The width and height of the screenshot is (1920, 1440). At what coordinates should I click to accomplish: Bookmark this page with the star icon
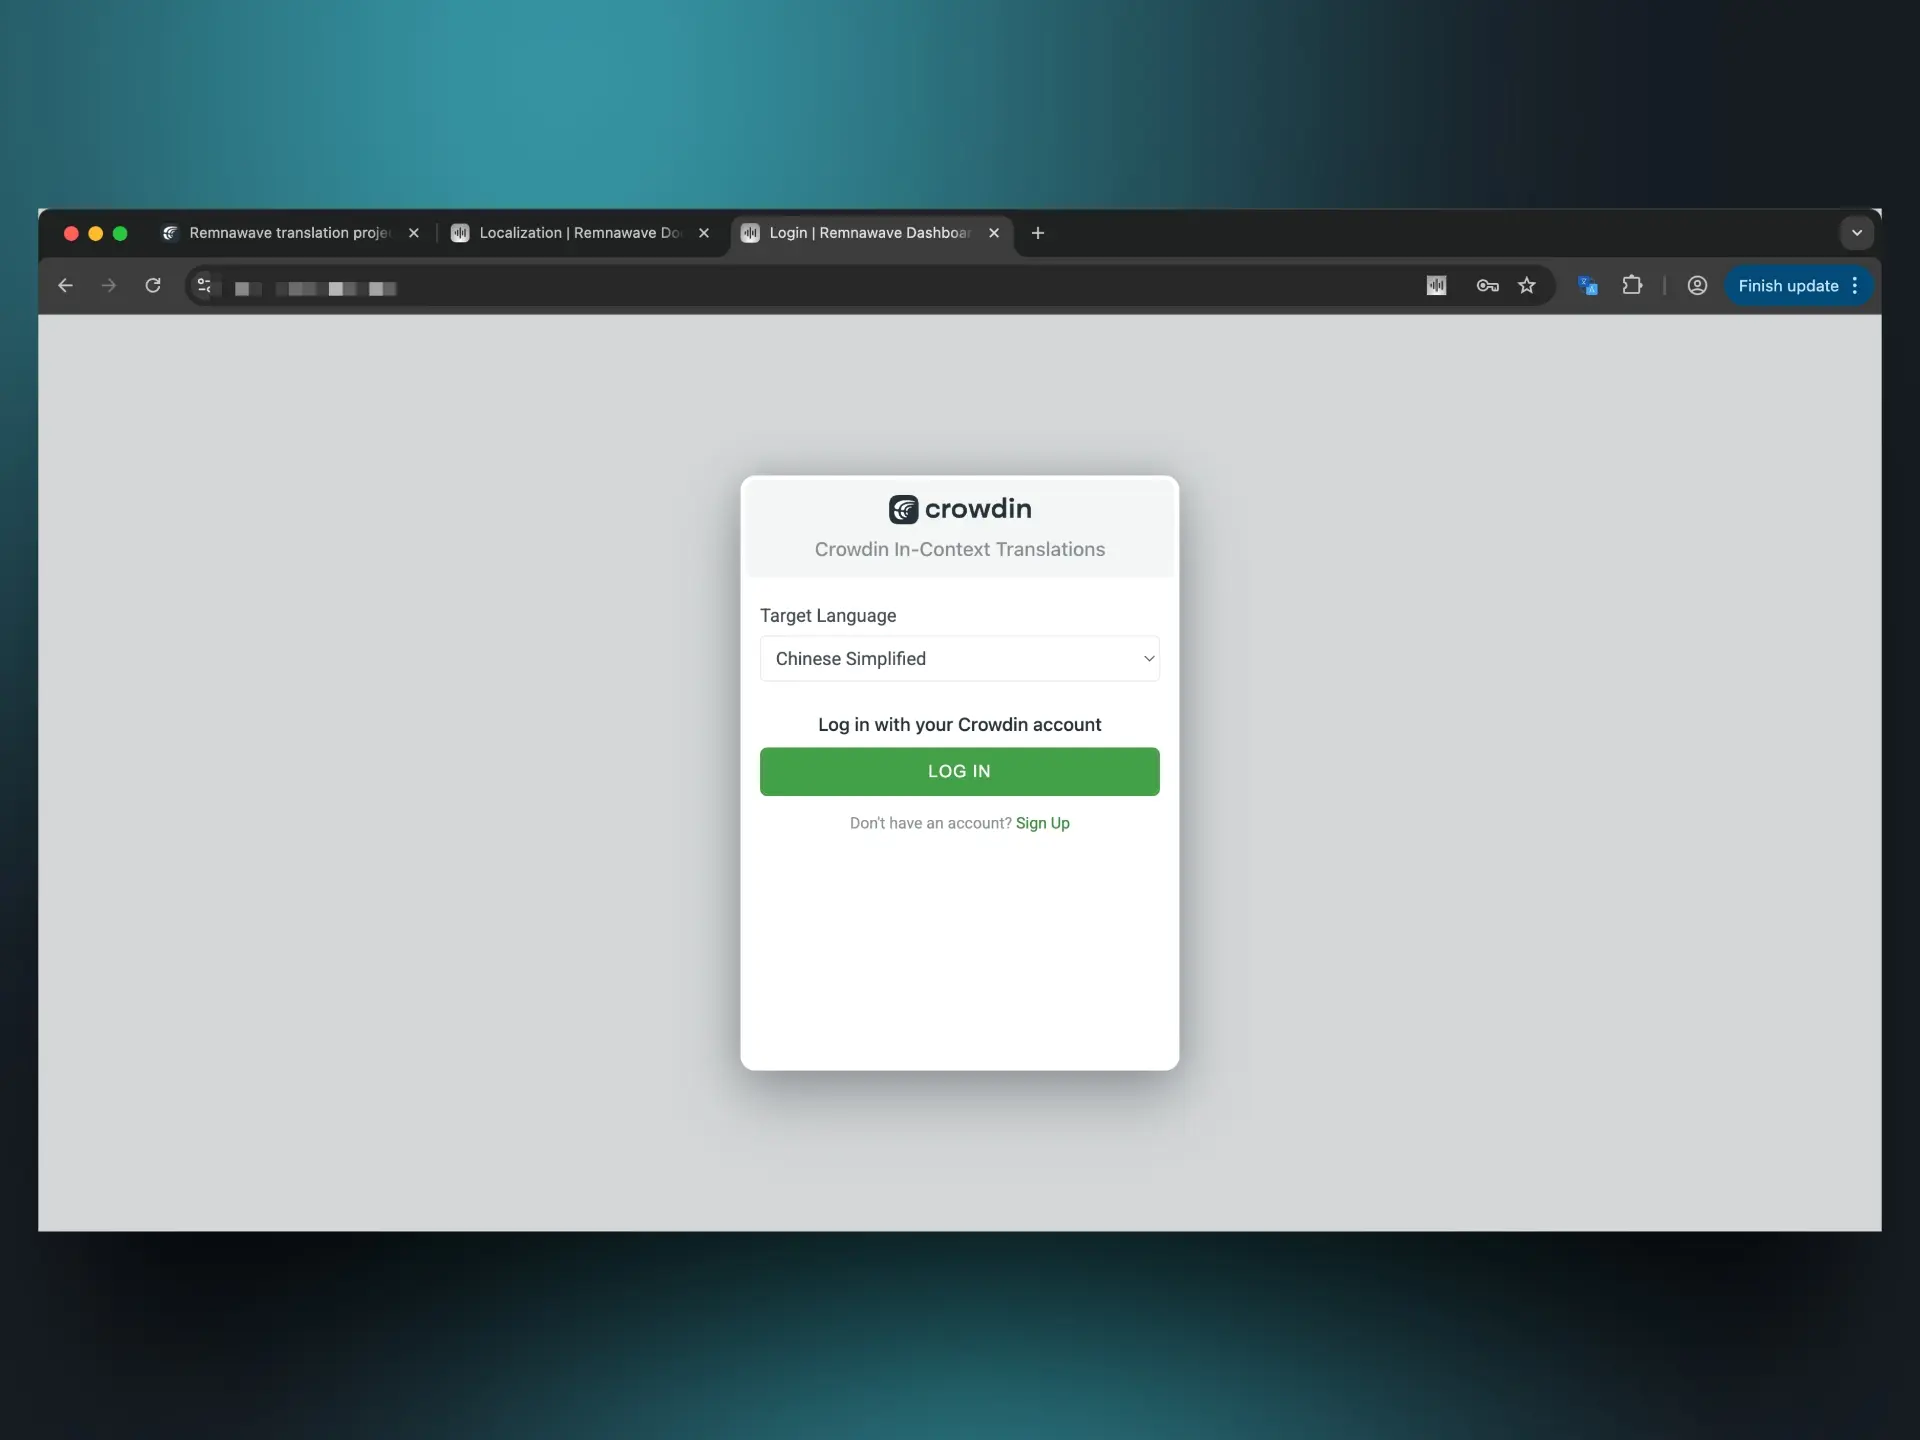[x=1527, y=286]
